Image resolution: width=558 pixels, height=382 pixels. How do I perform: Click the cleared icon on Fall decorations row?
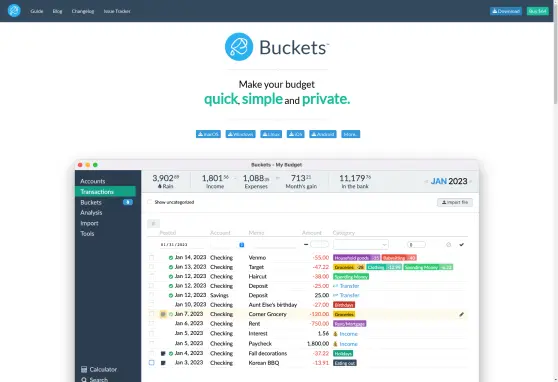tap(171, 354)
